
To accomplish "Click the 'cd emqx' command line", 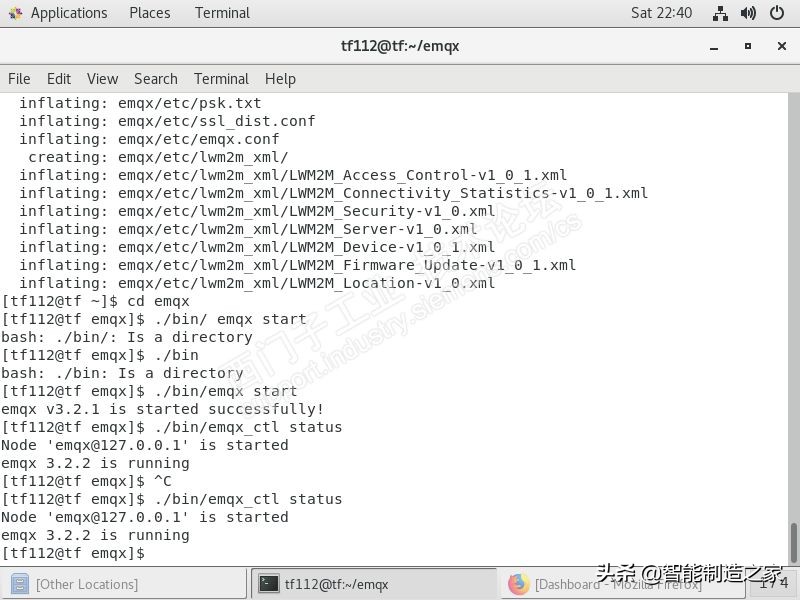I will [95, 301].
